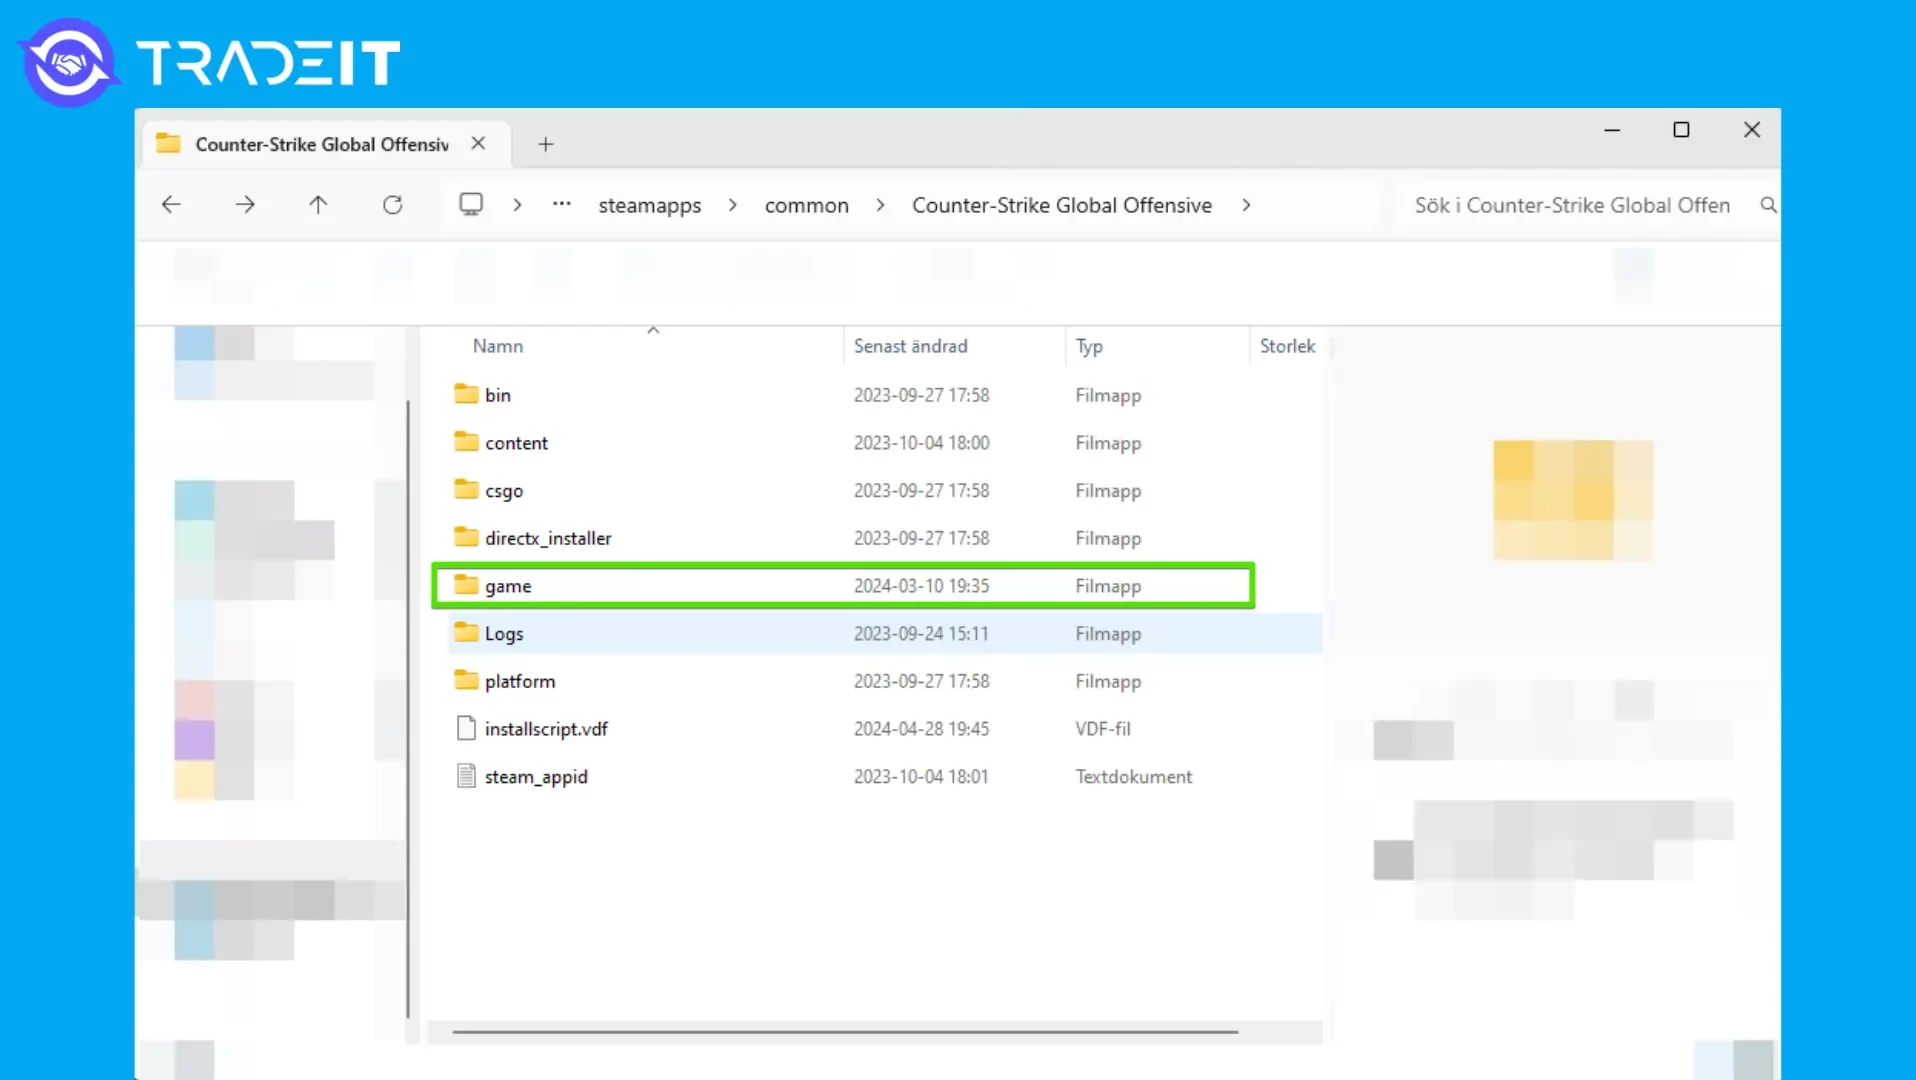Select the Logs folder icon
Viewport: 1916px width, 1080px height.
click(466, 632)
